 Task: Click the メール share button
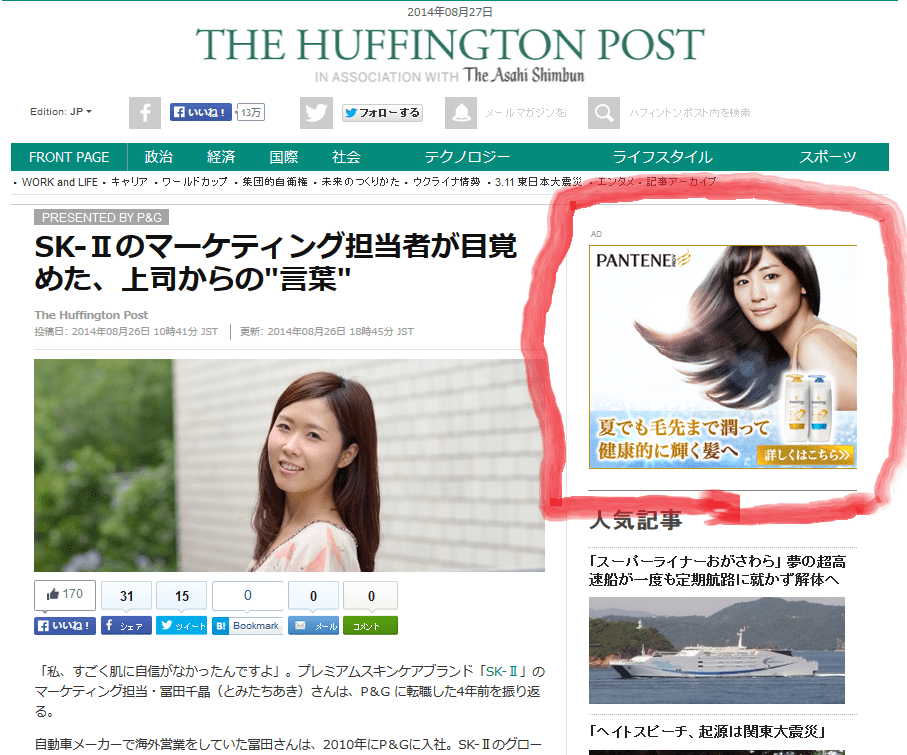(314, 626)
